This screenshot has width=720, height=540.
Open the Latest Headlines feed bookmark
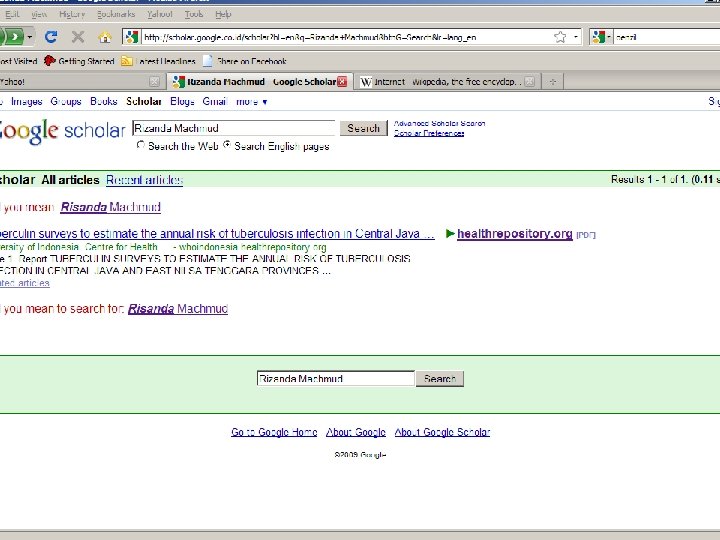point(158,61)
